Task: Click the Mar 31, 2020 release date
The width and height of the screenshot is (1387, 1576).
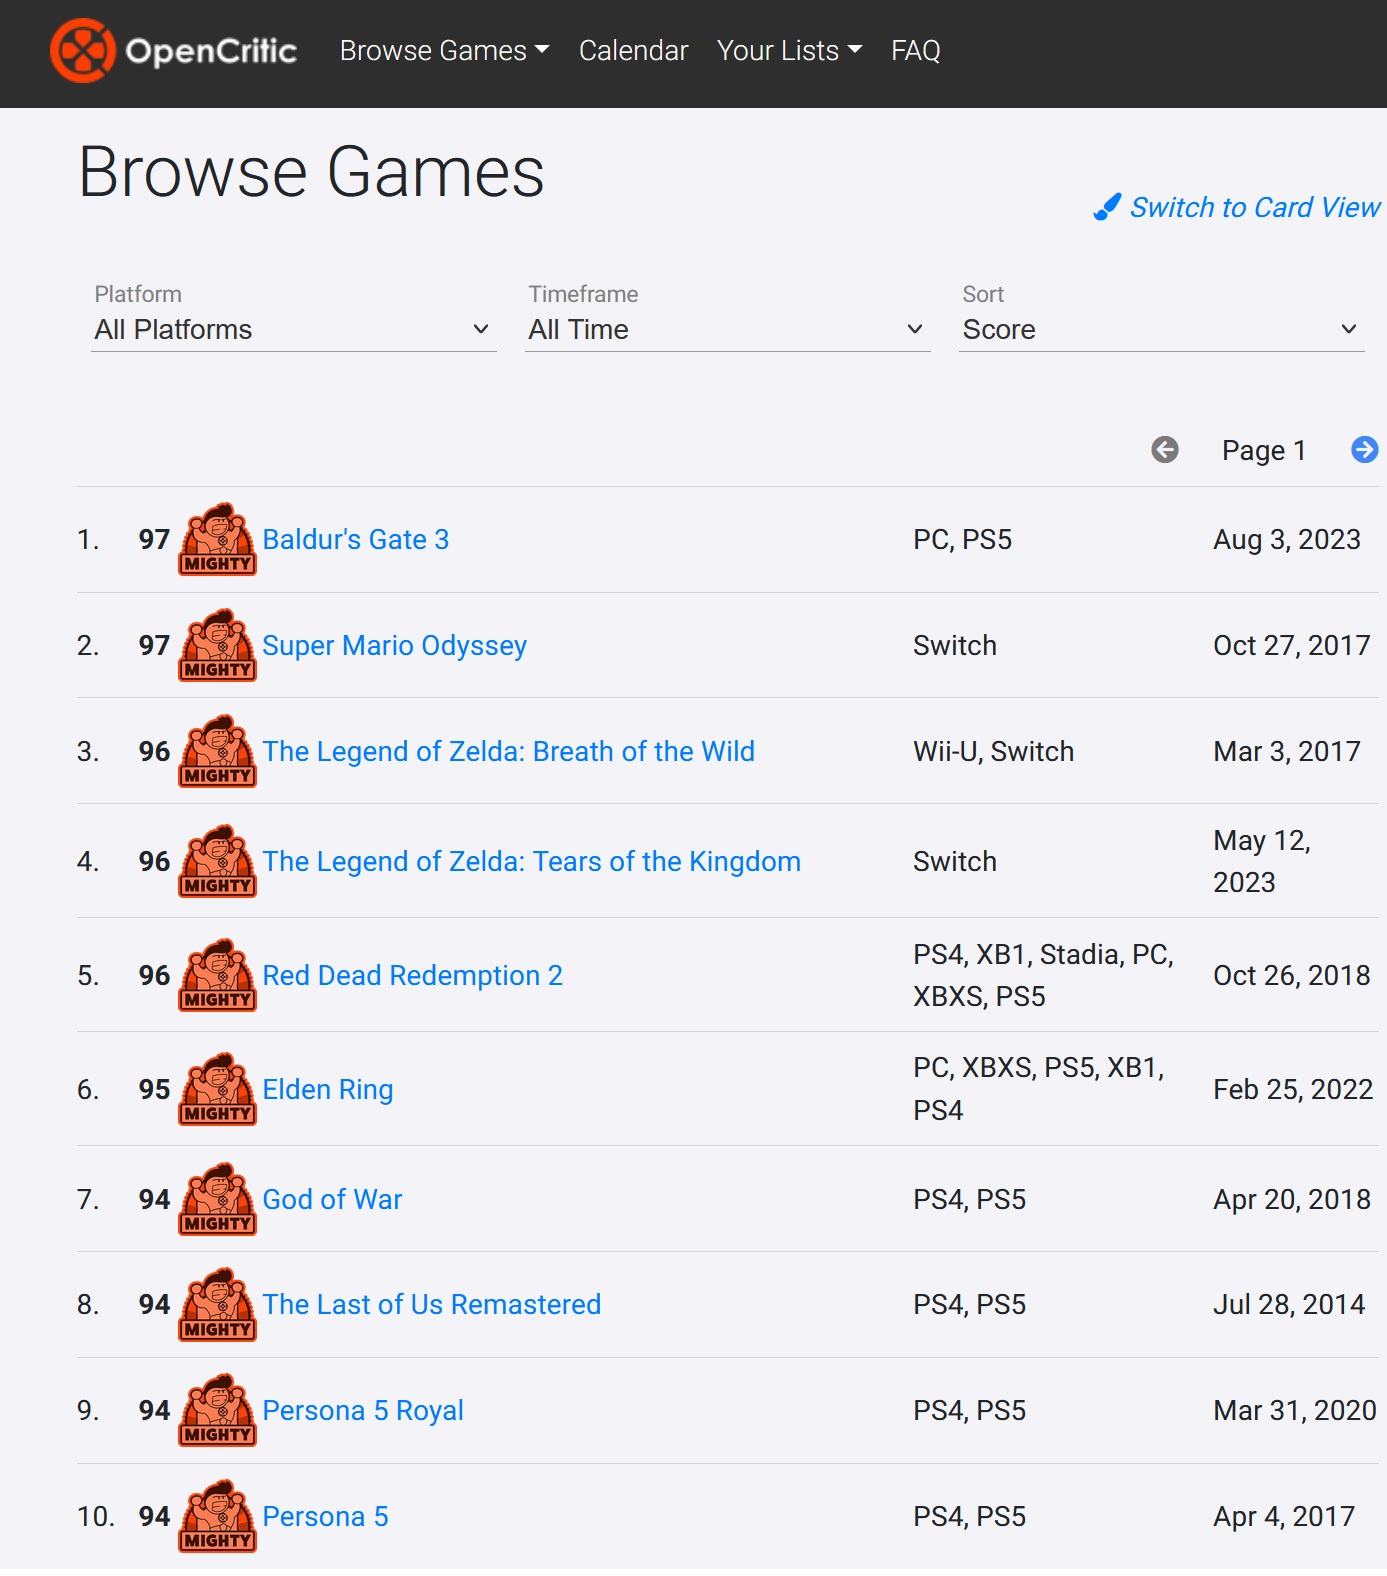Action: (1295, 1410)
